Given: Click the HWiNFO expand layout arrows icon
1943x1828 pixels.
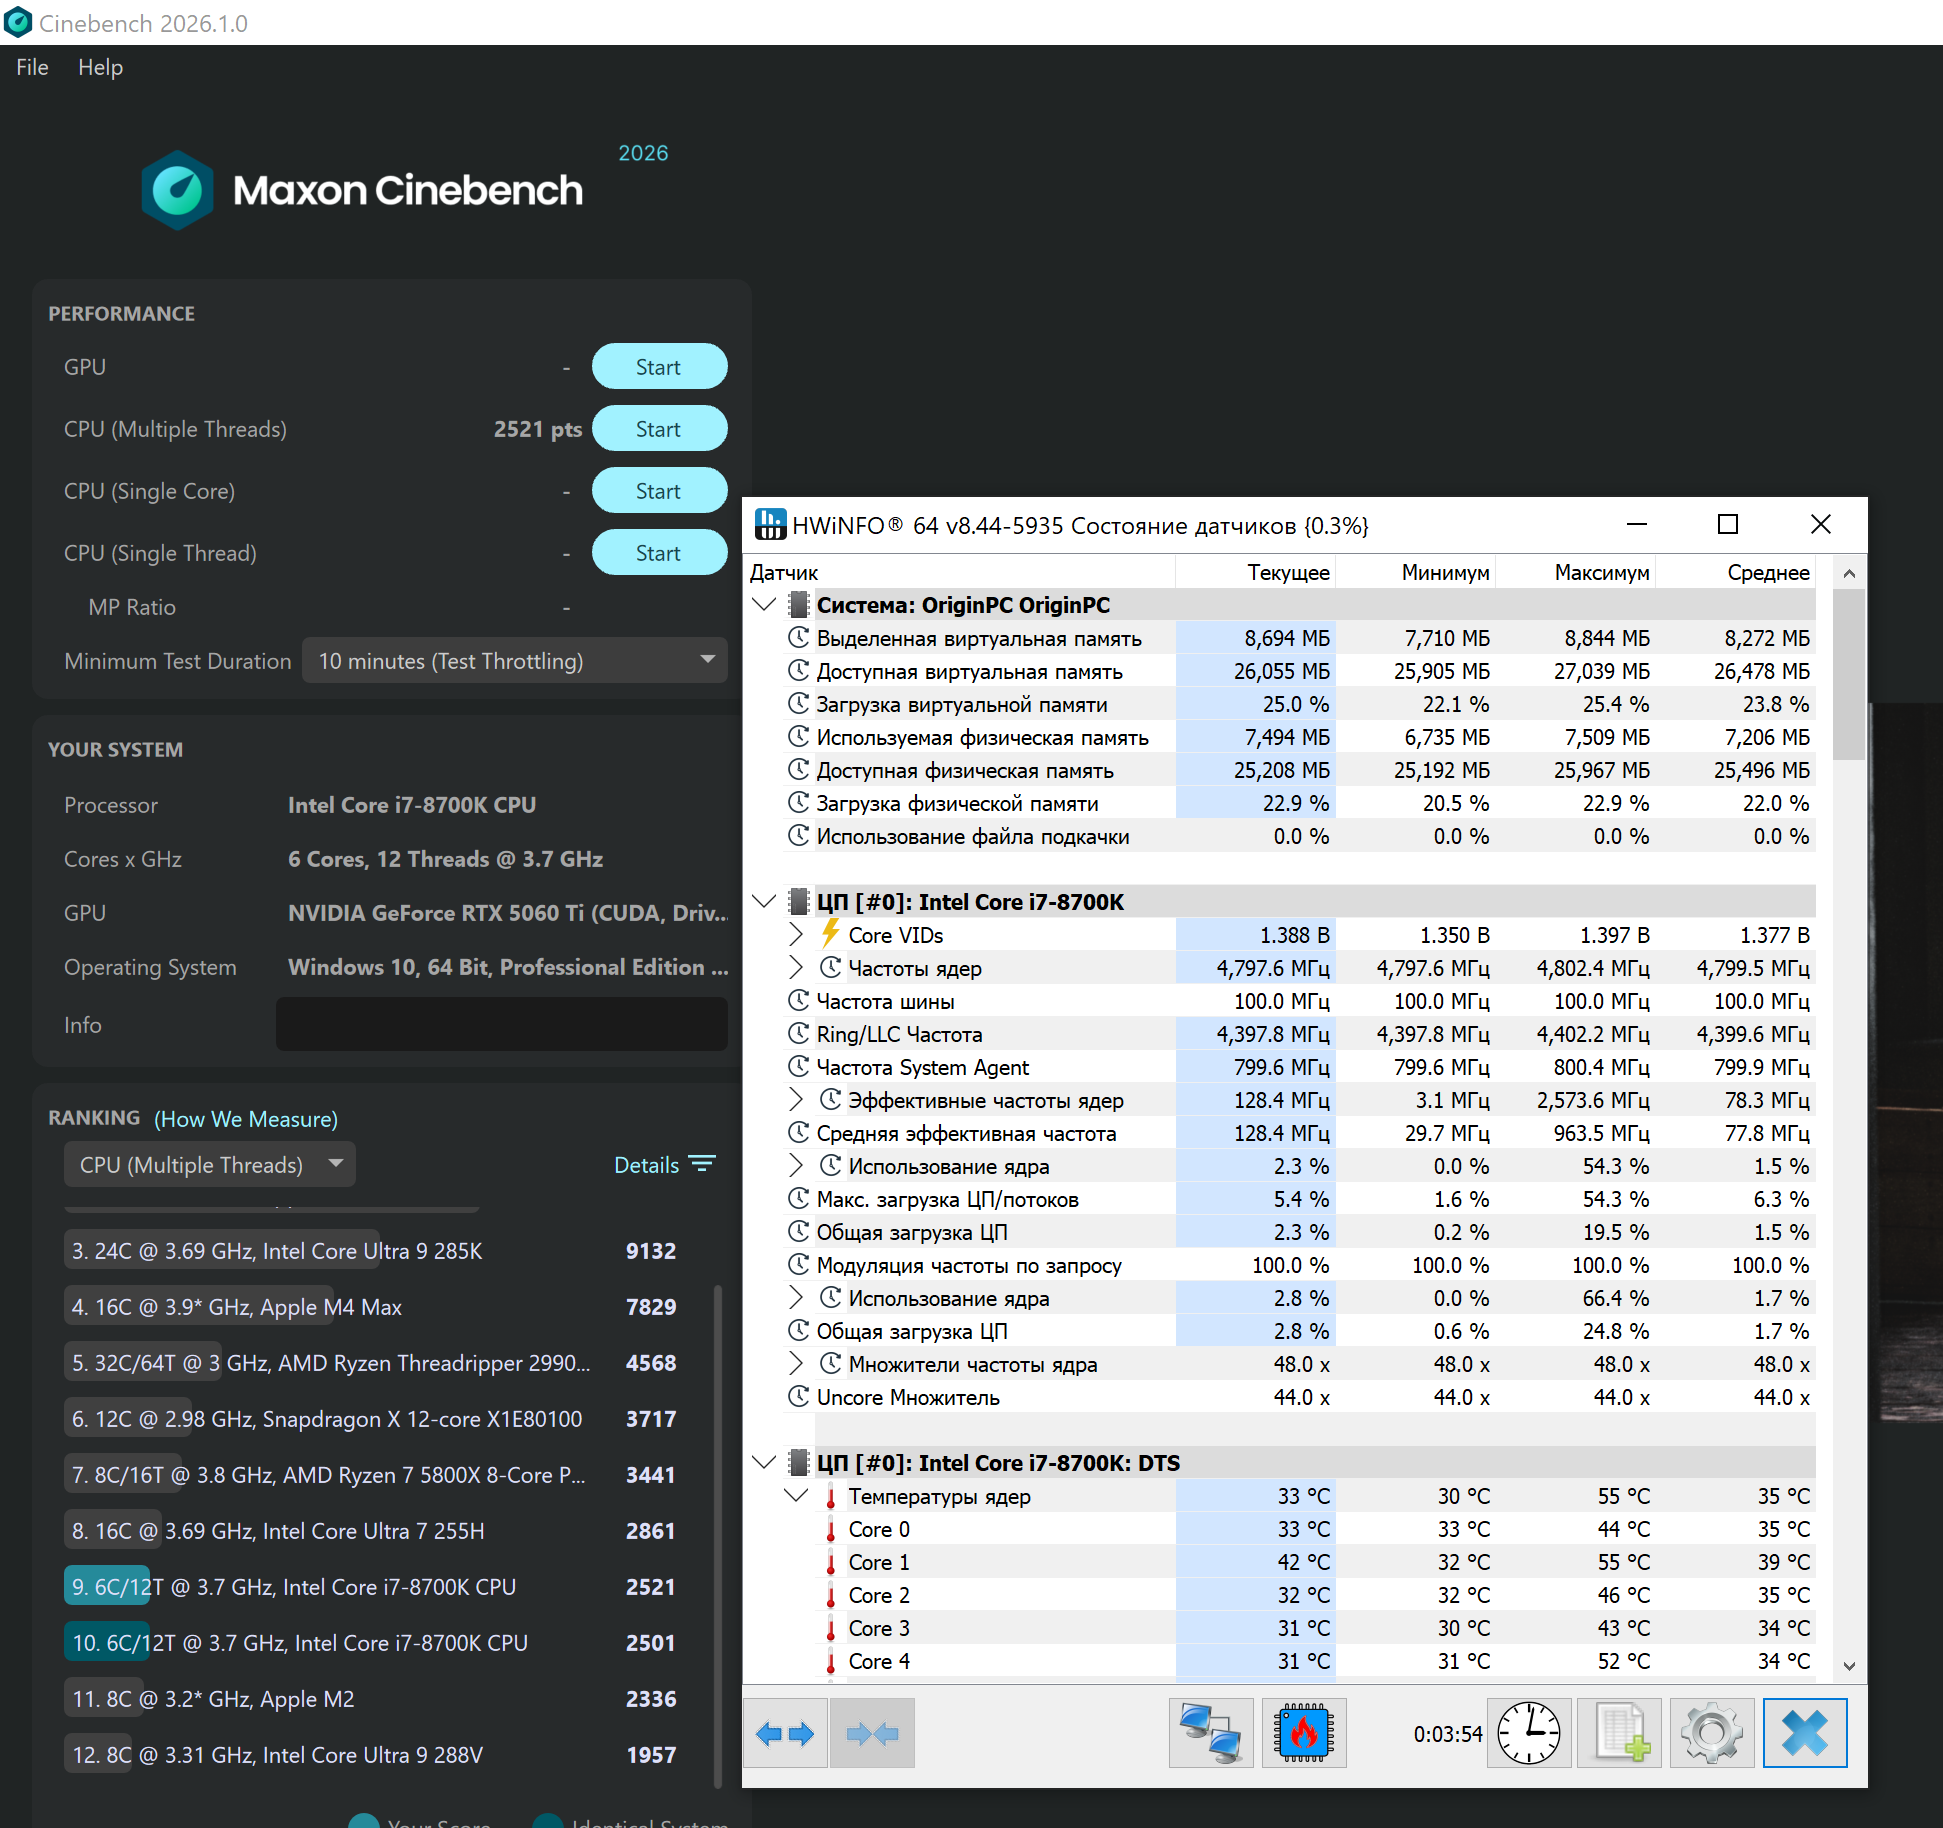Looking at the screenshot, I should tap(785, 1733).
